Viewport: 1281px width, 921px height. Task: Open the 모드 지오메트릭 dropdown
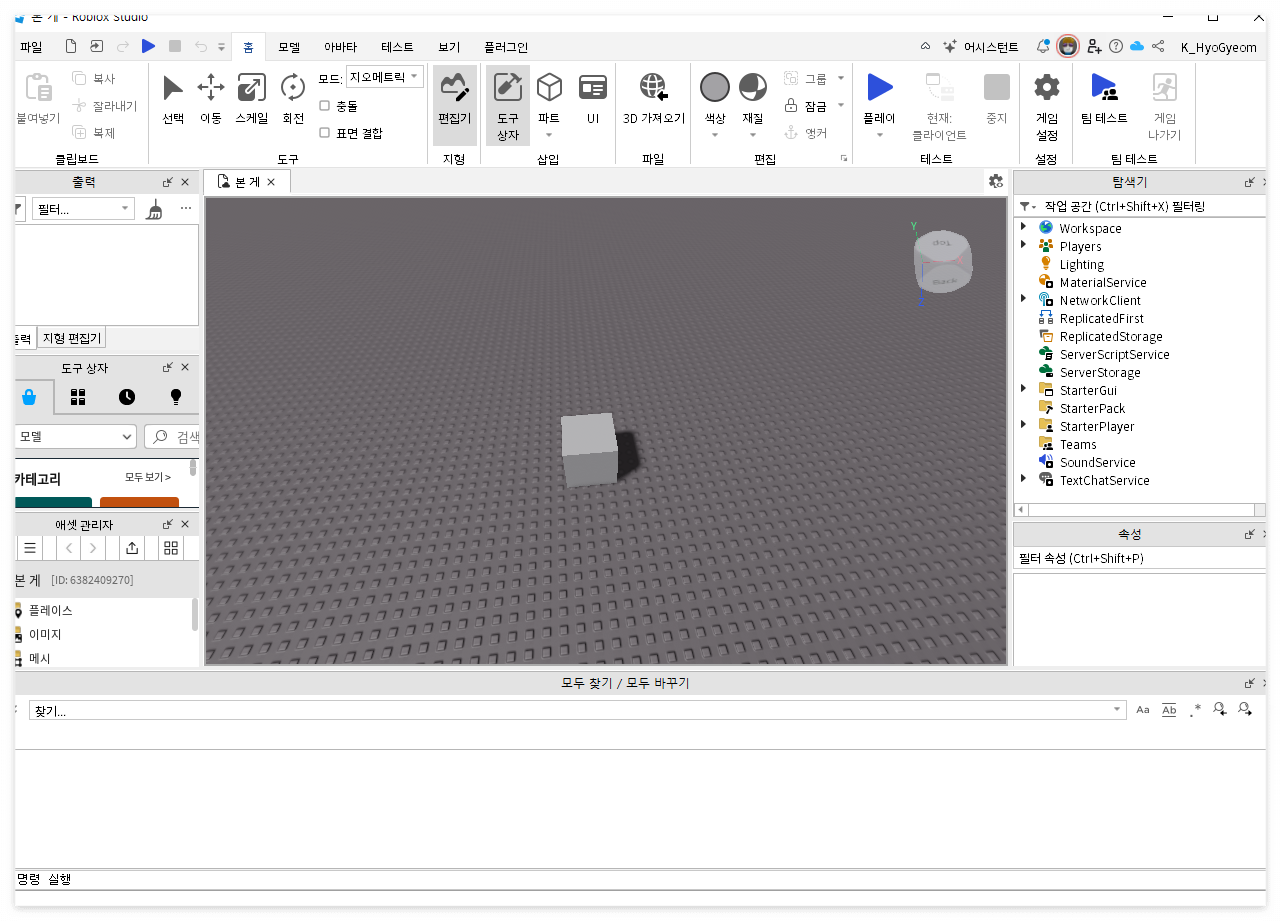385,77
